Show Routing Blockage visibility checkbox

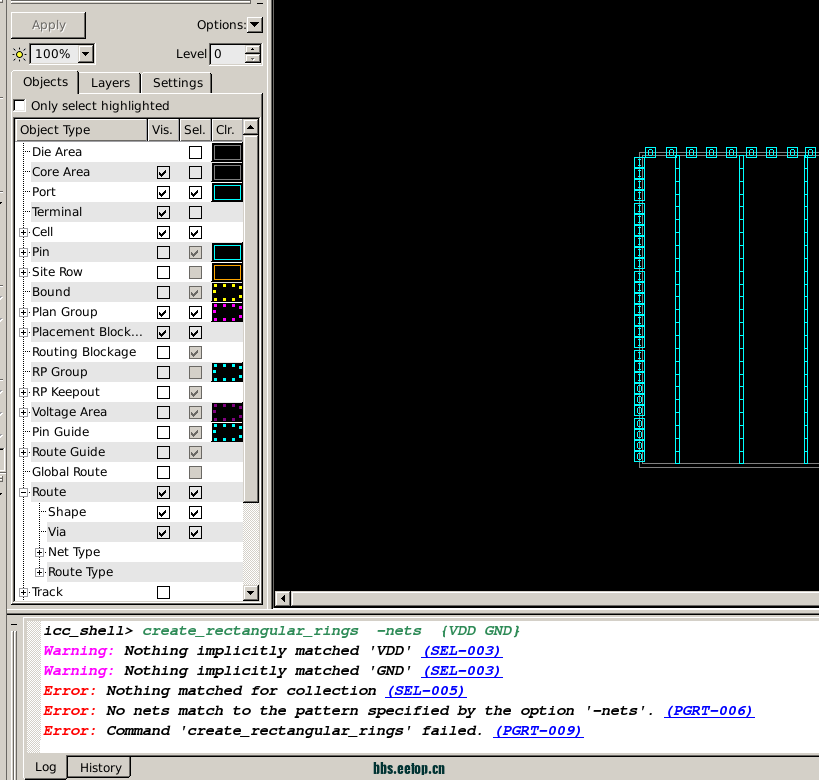tap(163, 353)
